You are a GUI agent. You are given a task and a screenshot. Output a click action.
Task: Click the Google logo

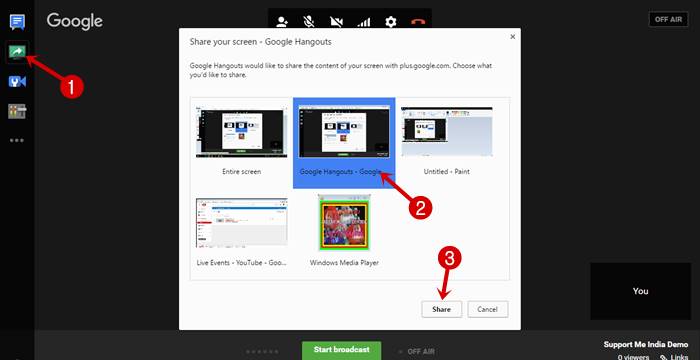pyautogui.click(x=75, y=21)
